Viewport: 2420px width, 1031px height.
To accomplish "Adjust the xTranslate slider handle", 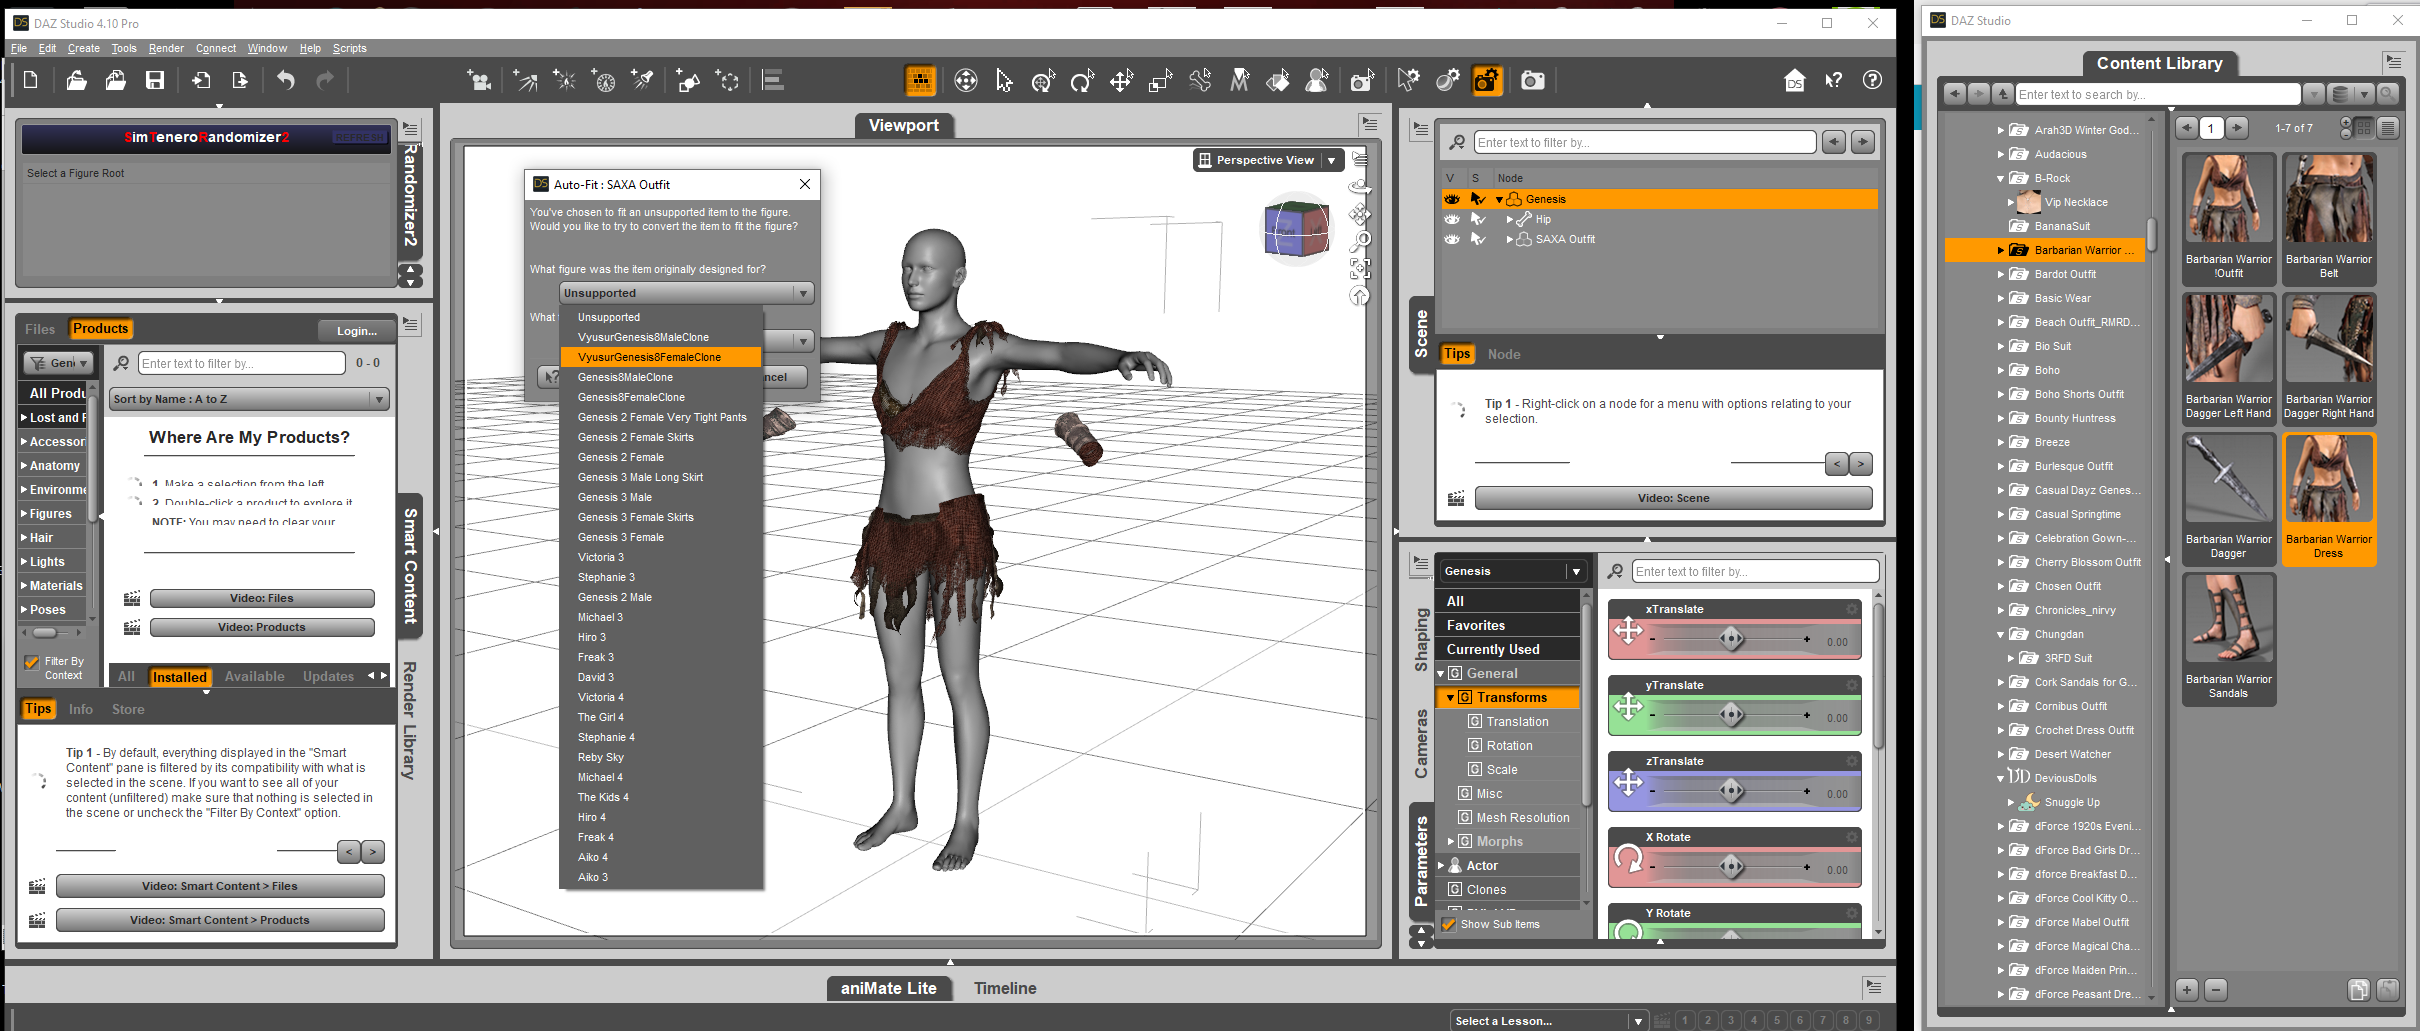I will pos(1731,639).
